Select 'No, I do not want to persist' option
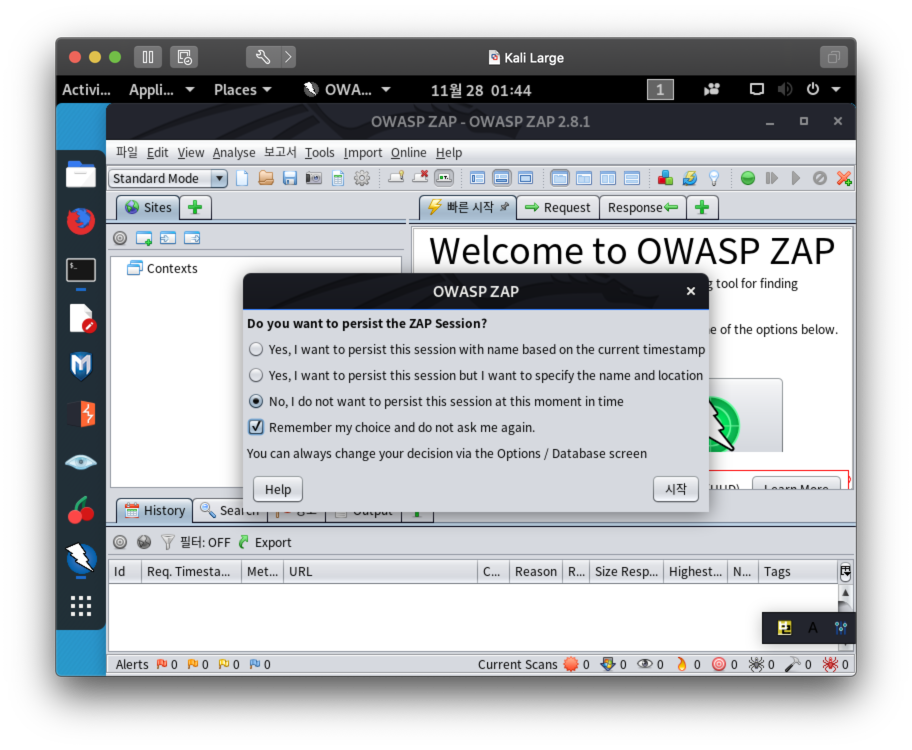 pyautogui.click(x=436, y=401)
